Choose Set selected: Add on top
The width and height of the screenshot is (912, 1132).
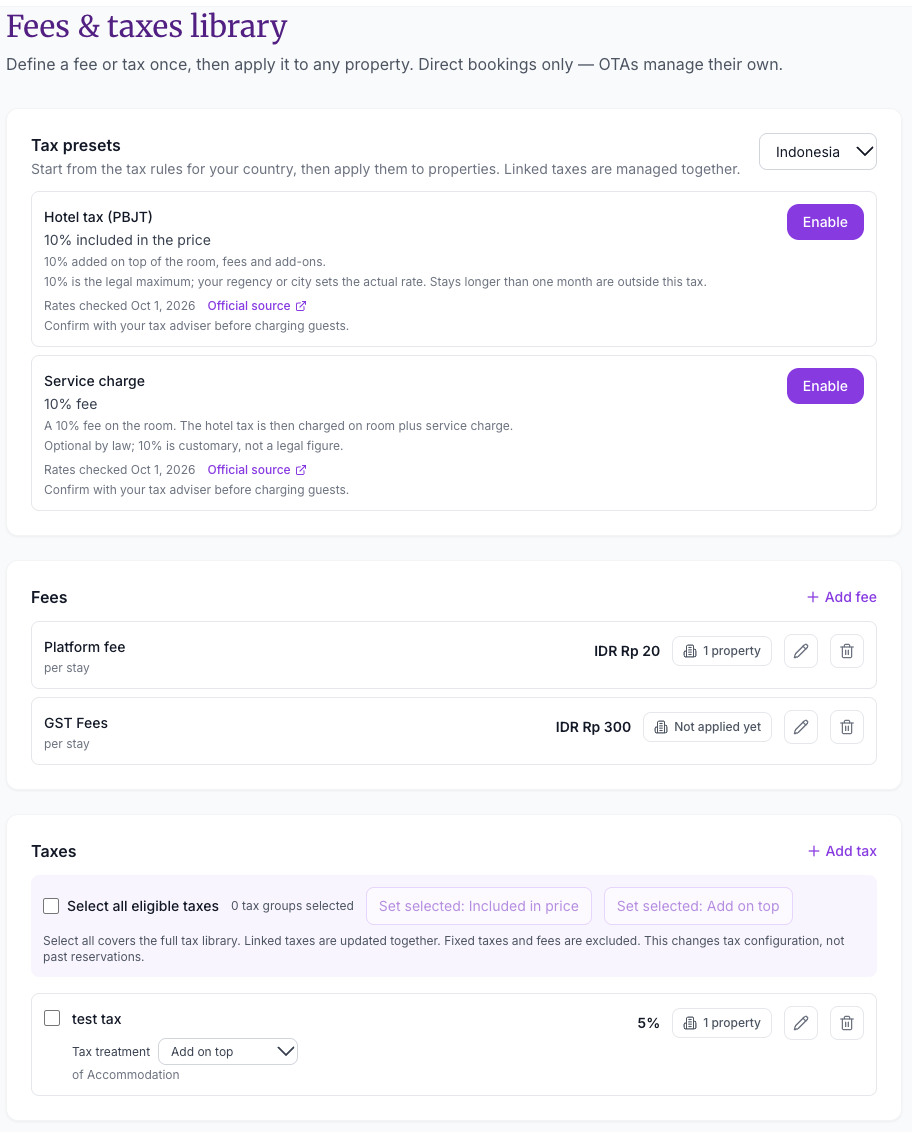(698, 906)
